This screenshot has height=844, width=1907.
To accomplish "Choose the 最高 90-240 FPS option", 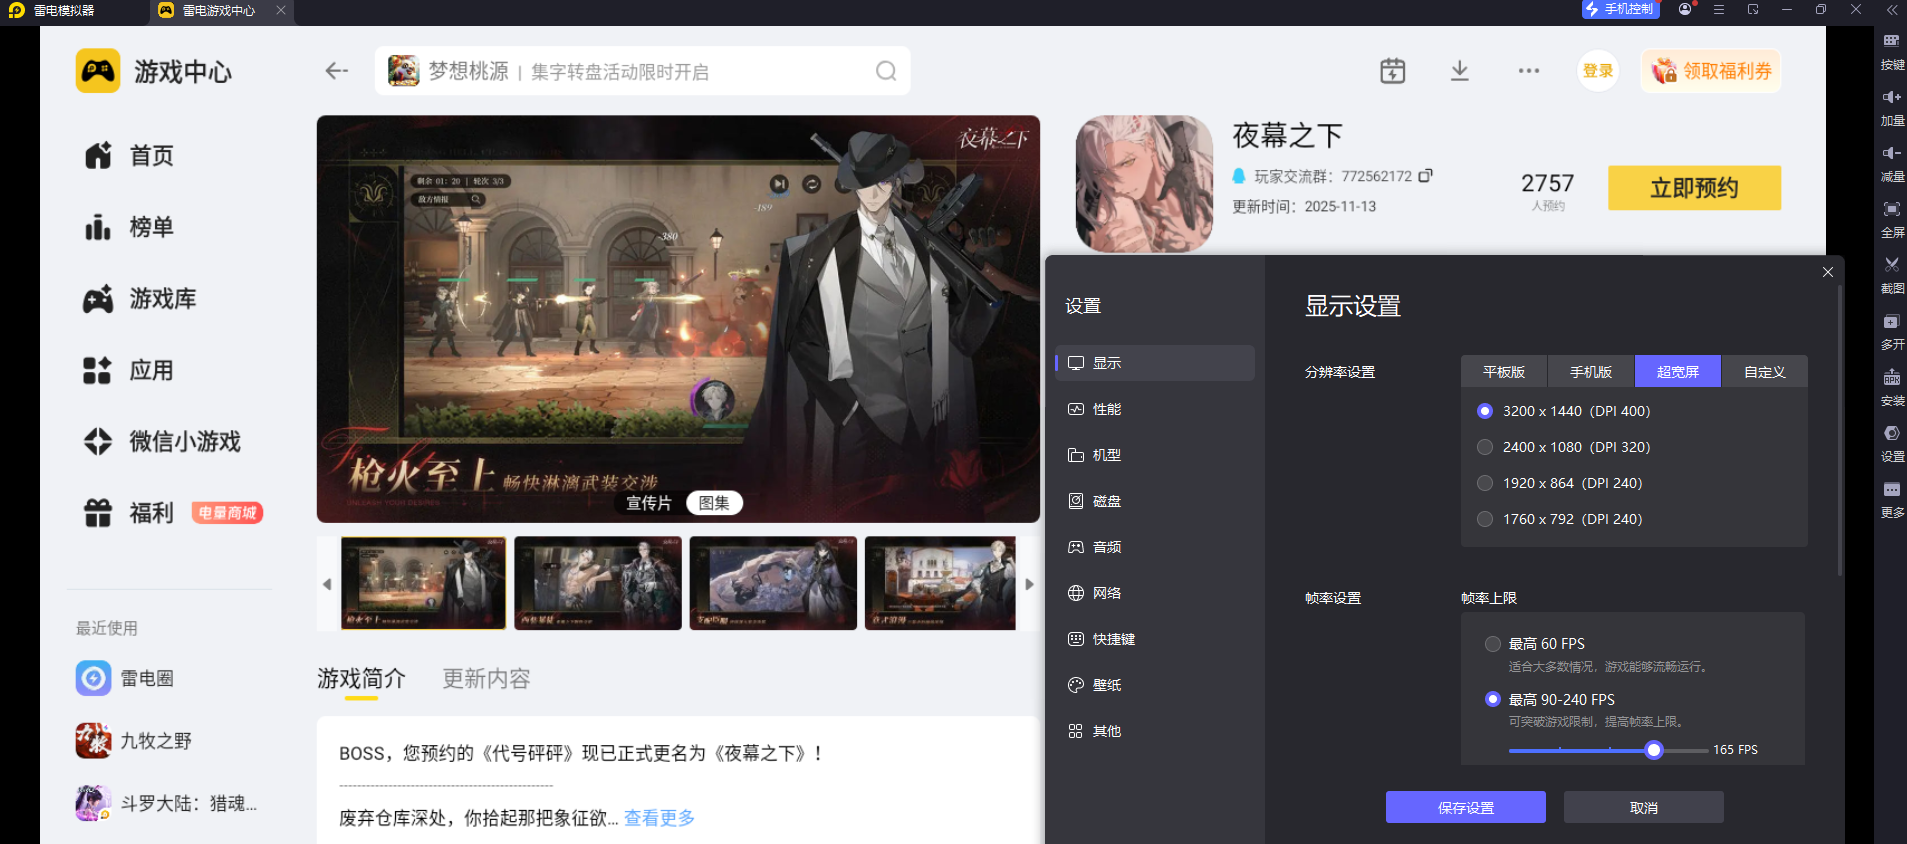I will point(1493,699).
